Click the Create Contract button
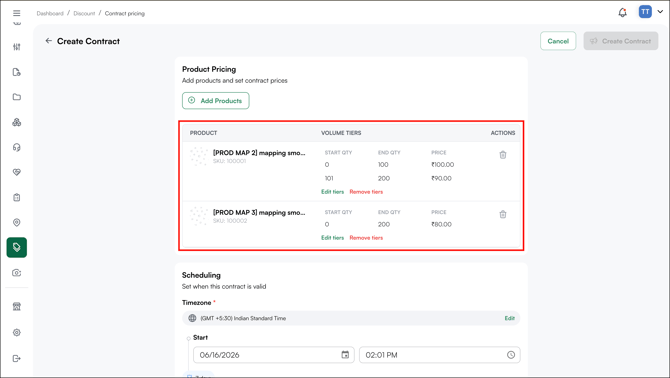 [621, 41]
